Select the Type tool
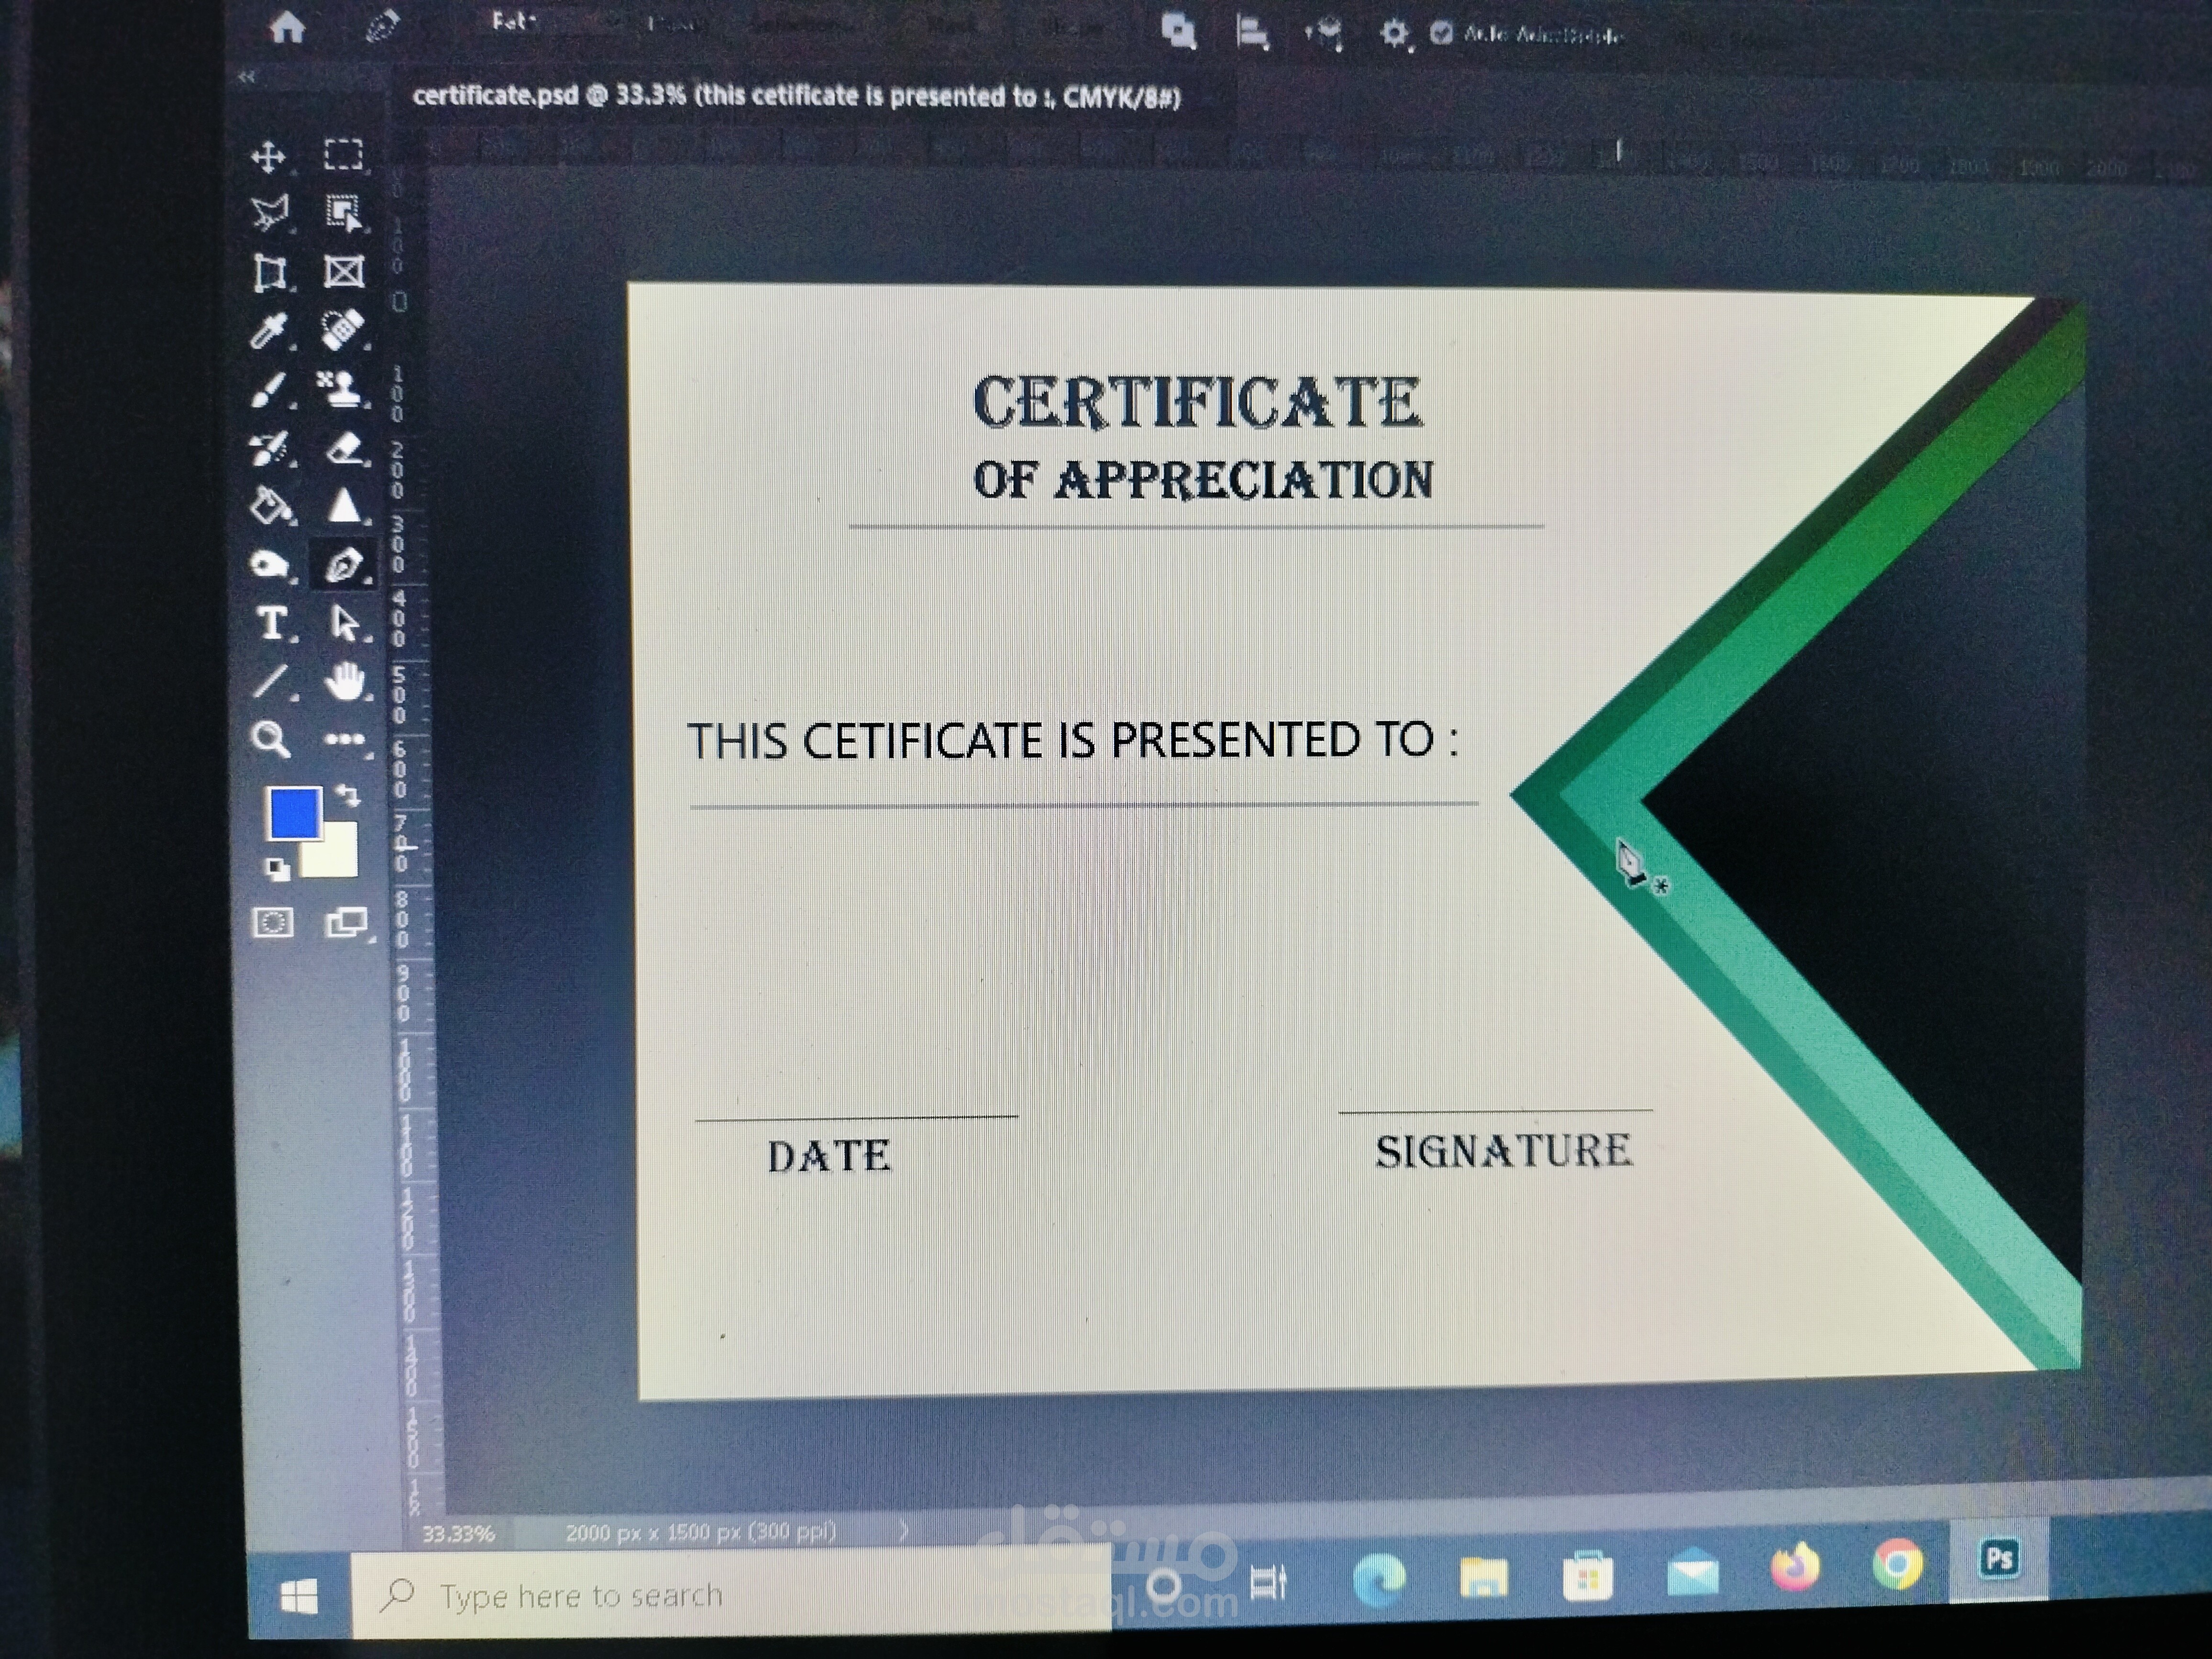Viewport: 2212px width, 1659px height. coord(272,623)
